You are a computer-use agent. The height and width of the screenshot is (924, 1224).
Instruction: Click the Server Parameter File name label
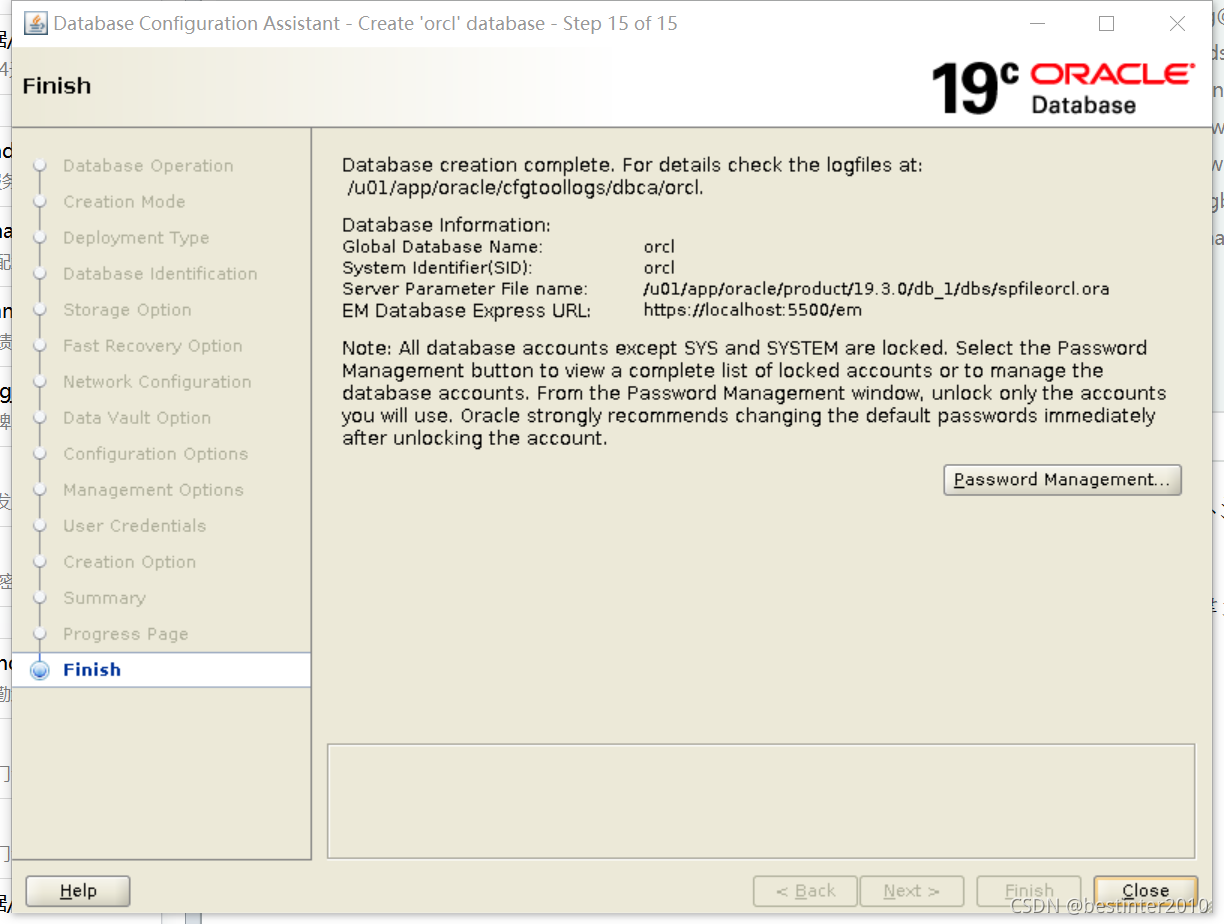[465, 289]
